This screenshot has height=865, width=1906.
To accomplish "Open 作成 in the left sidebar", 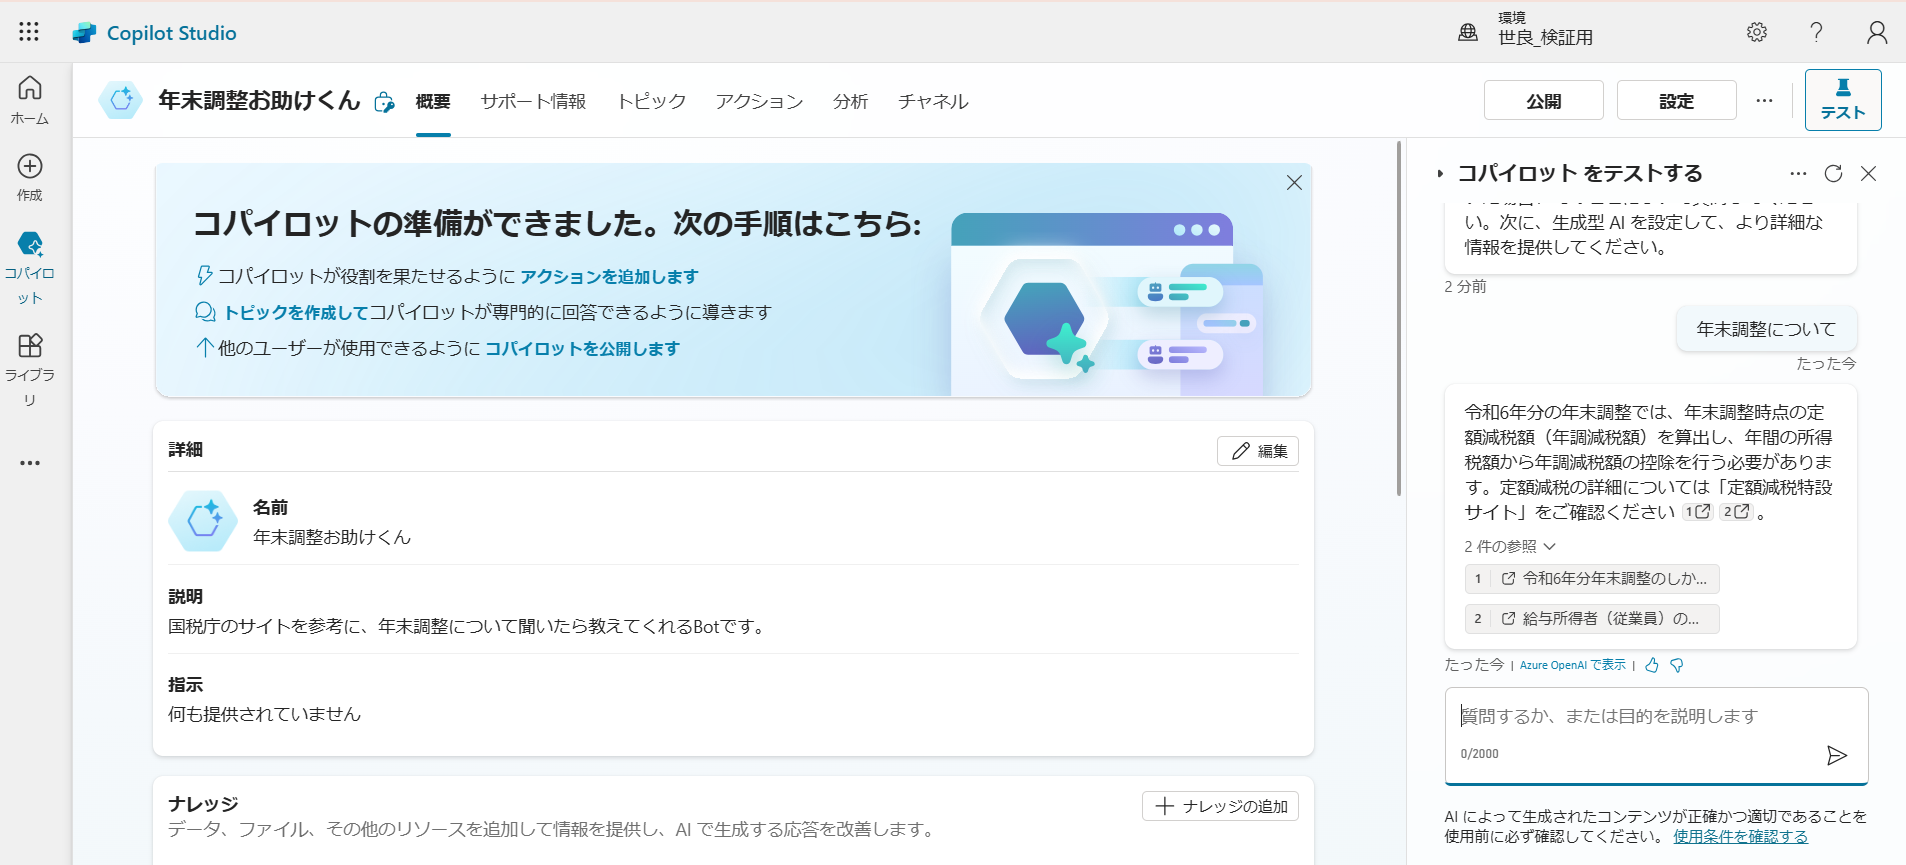I will pos(30,177).
